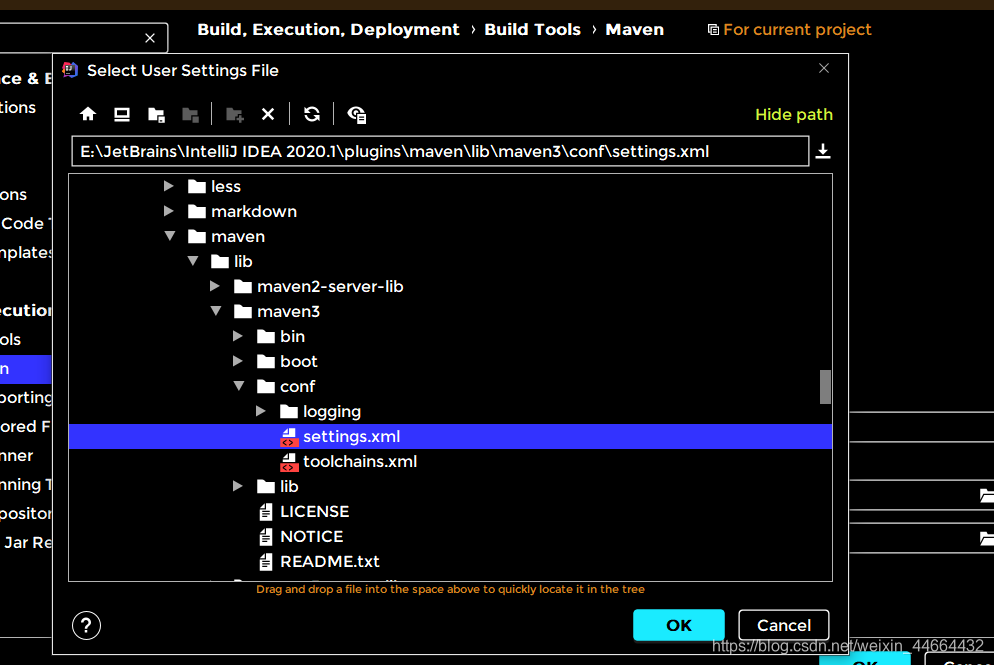Select the maven3 folder name
The width and height of the screenshot is (994, 665).
coord(288,312)
